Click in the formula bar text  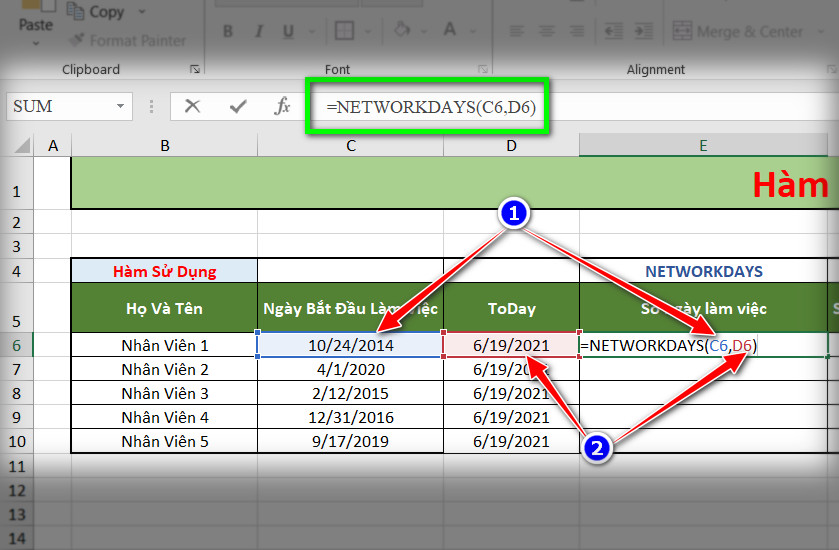pyautogui.click(x=431, y=107)
